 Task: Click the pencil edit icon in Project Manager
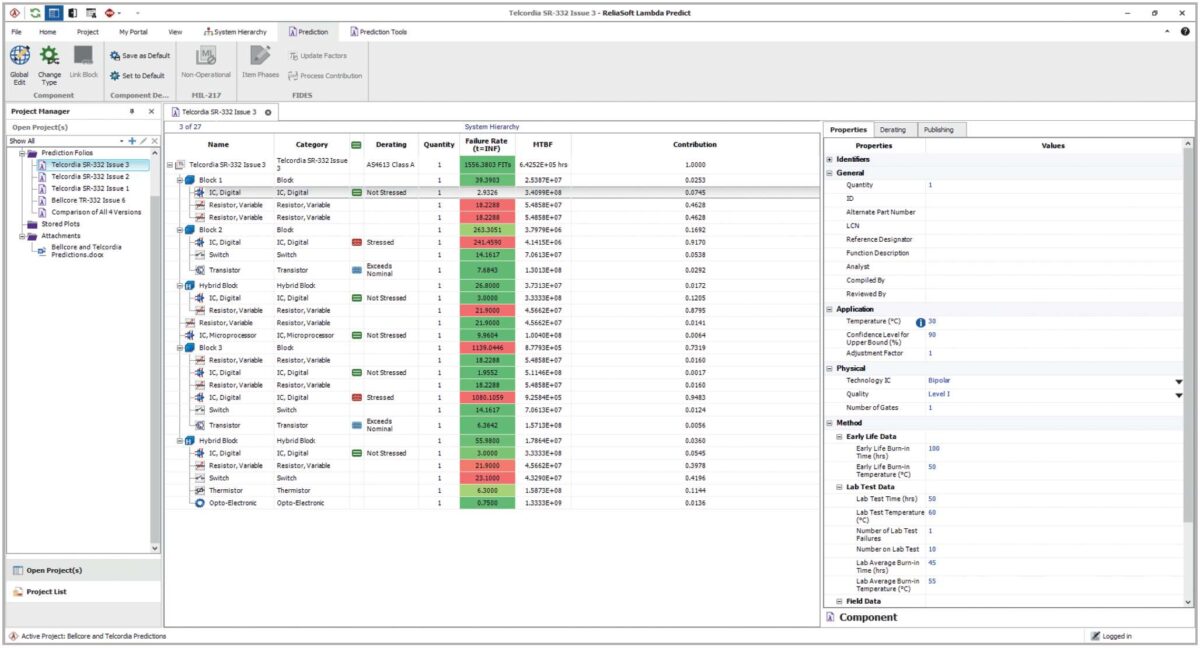click(x=143, y=141)
